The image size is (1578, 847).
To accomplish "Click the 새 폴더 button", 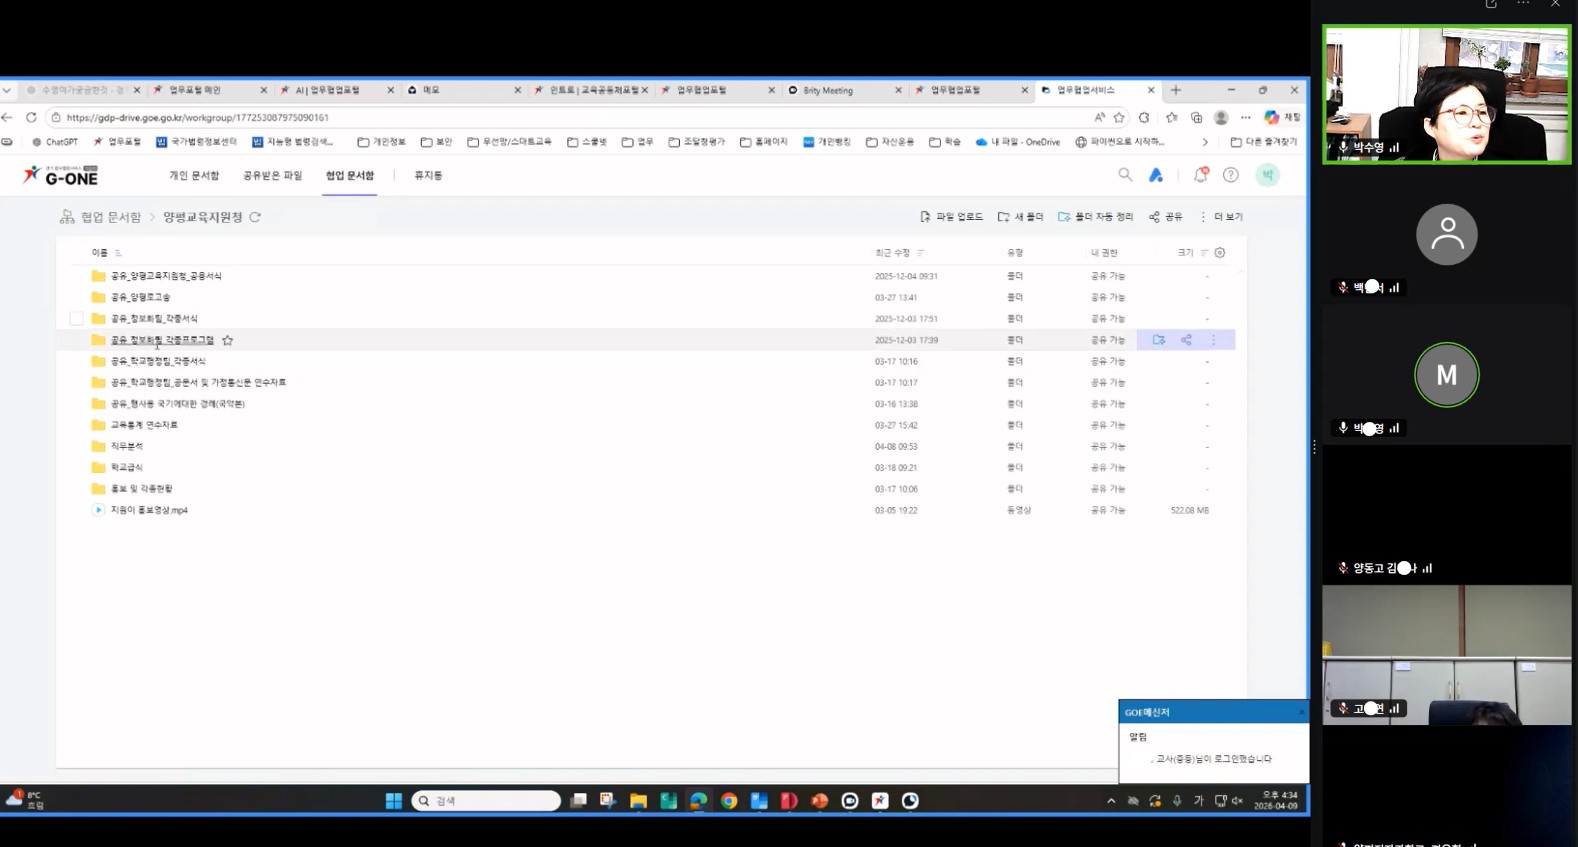I will (1020, 217).
